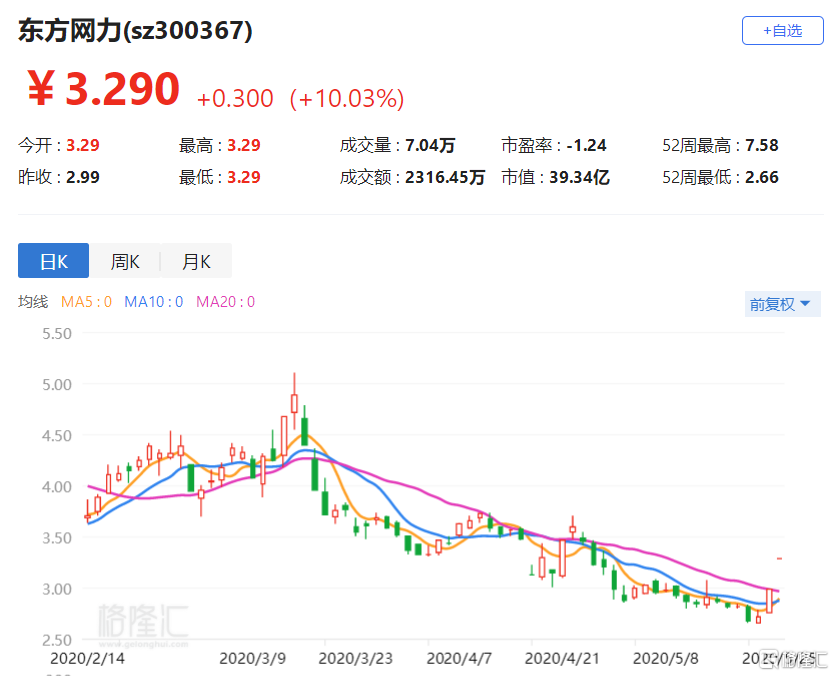Switch to 日K daily chart tab
Screen dimensions: 834x676
coord(53,261)
